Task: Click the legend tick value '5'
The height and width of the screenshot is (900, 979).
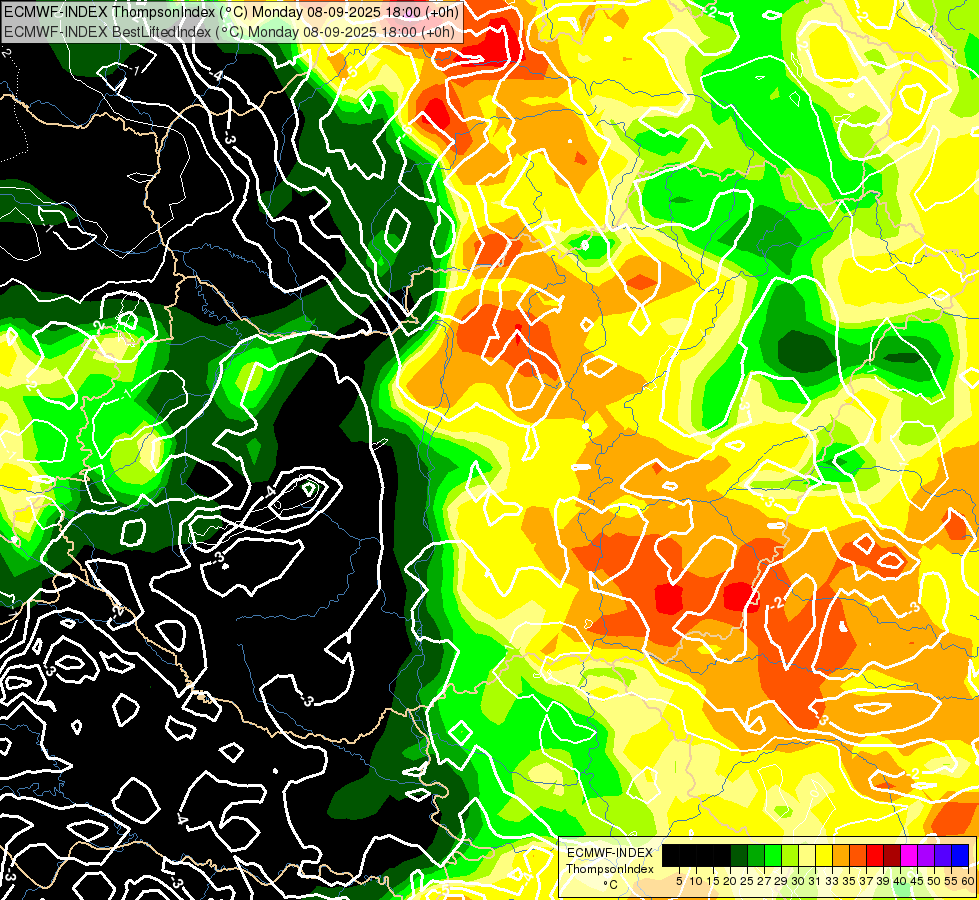Action: (x=679, y=881)
